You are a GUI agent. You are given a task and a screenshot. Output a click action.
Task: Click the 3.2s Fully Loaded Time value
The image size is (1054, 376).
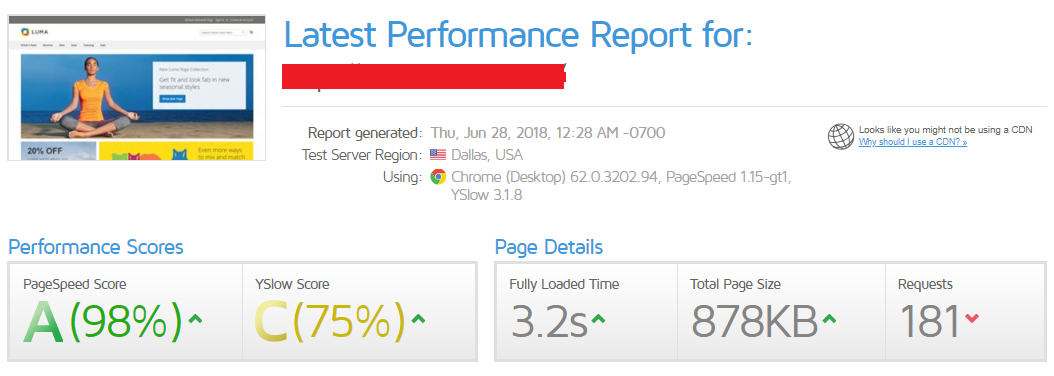click(x=549, y=321)
